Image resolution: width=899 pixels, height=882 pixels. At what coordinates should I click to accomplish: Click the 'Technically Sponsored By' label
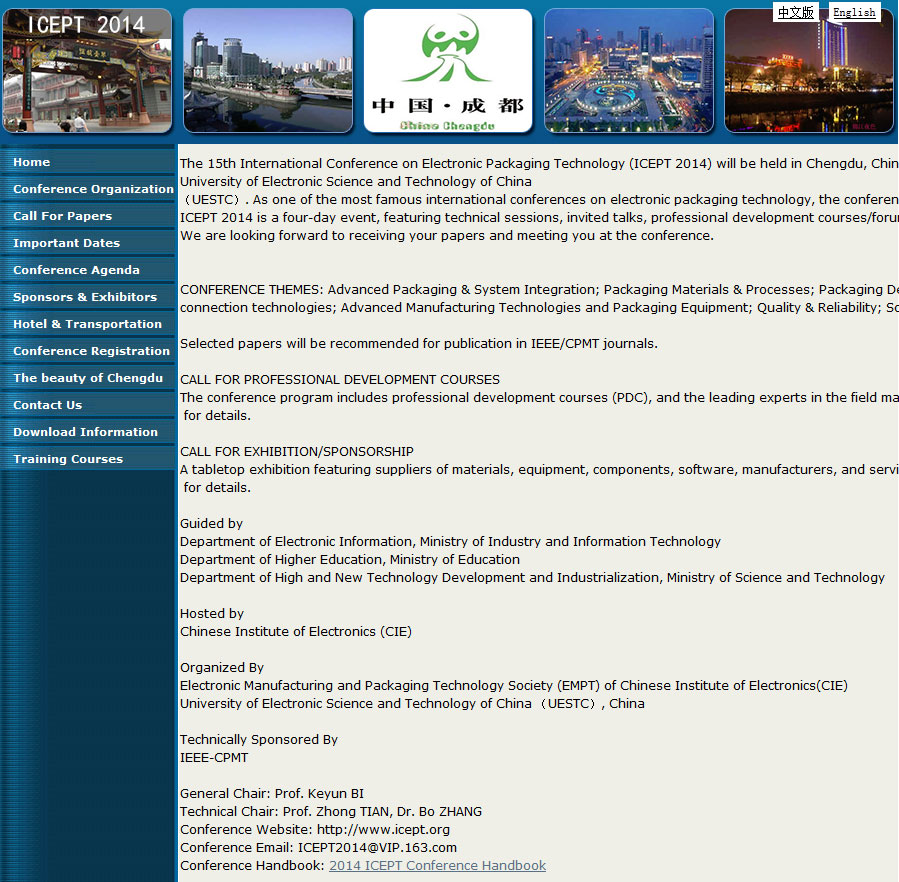pyautogui.click(x=259, y=740)
